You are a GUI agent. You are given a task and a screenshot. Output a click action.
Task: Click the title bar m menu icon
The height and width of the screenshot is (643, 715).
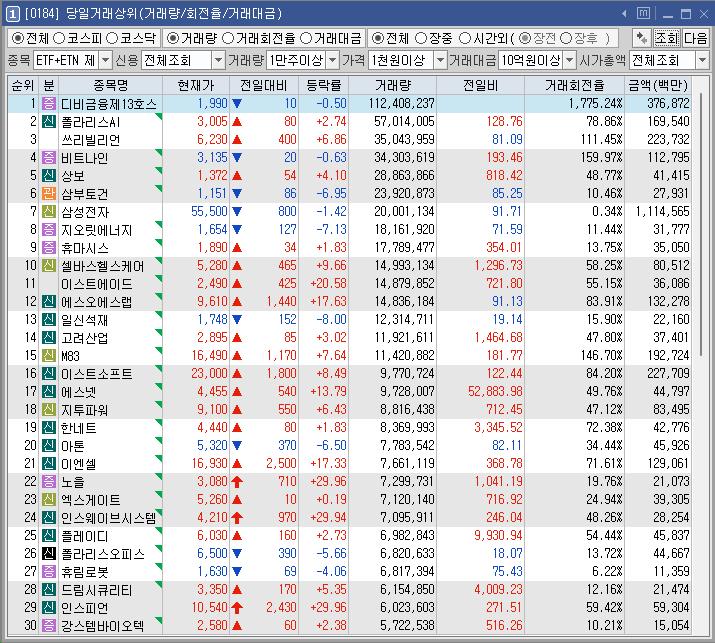tap(643, 14)
